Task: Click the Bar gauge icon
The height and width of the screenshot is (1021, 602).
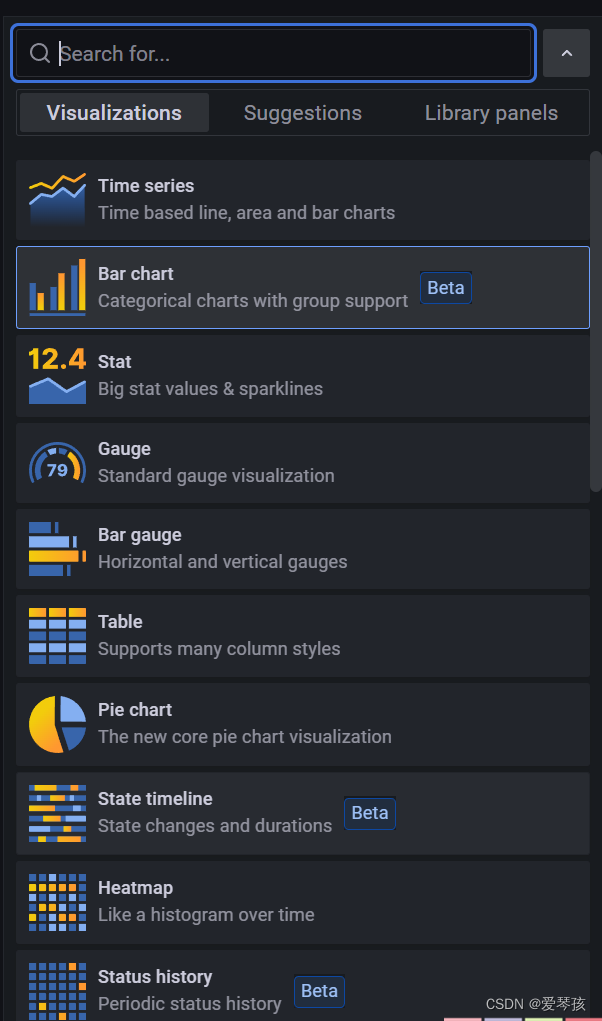Action: 56,548
